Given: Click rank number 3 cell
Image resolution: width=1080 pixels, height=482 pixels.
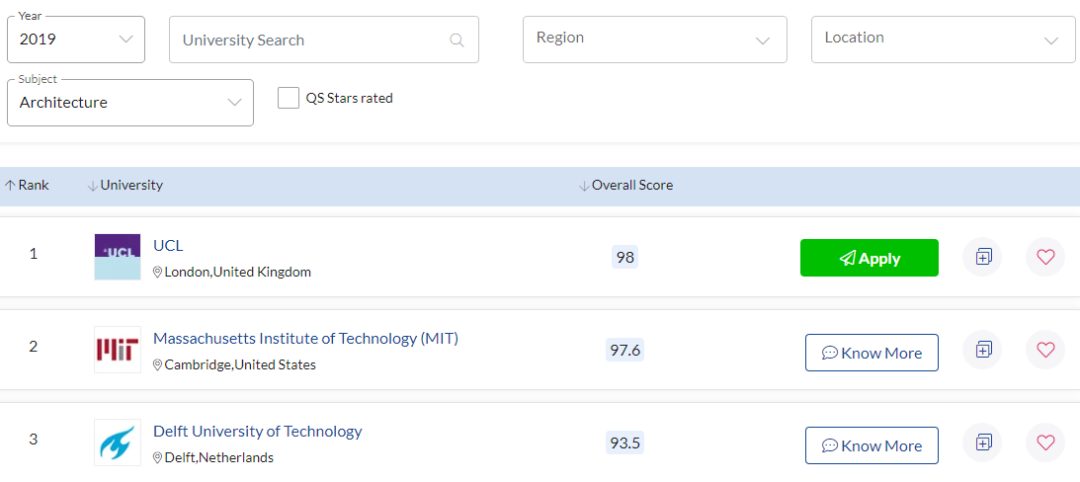Looking at the screenshot, I should 33,439.
